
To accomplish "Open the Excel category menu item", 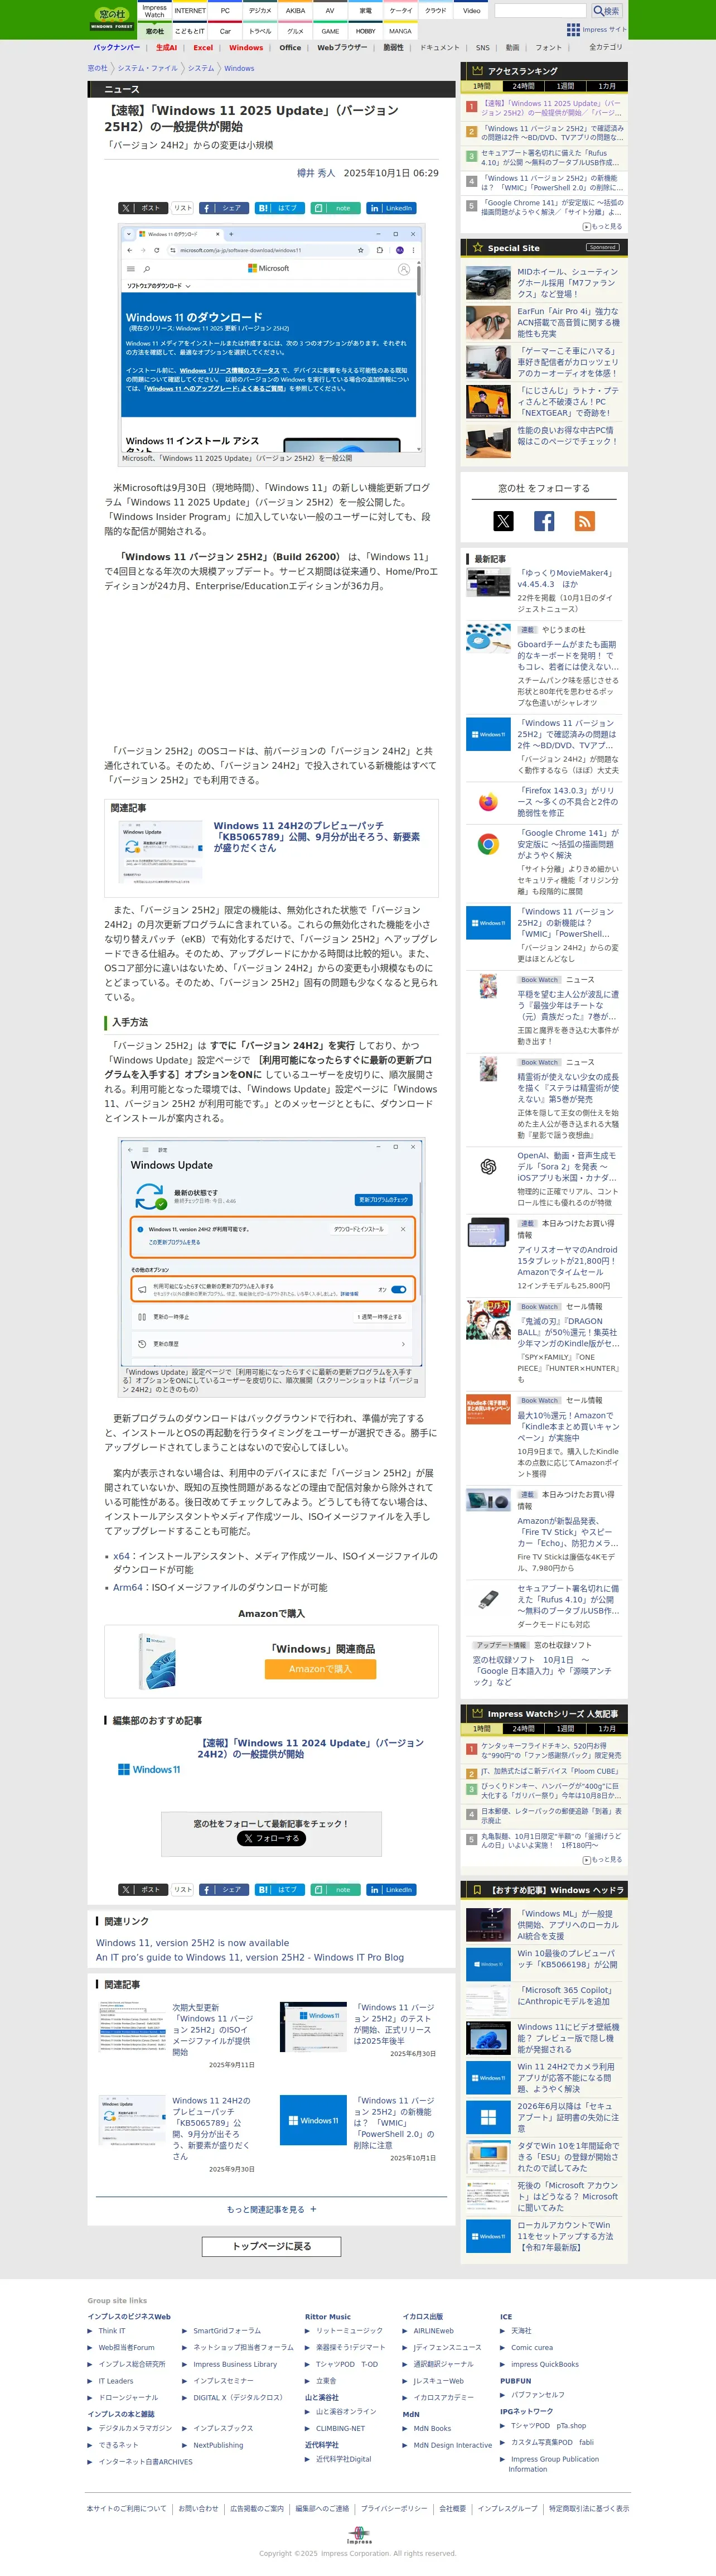I will [203, 47].
